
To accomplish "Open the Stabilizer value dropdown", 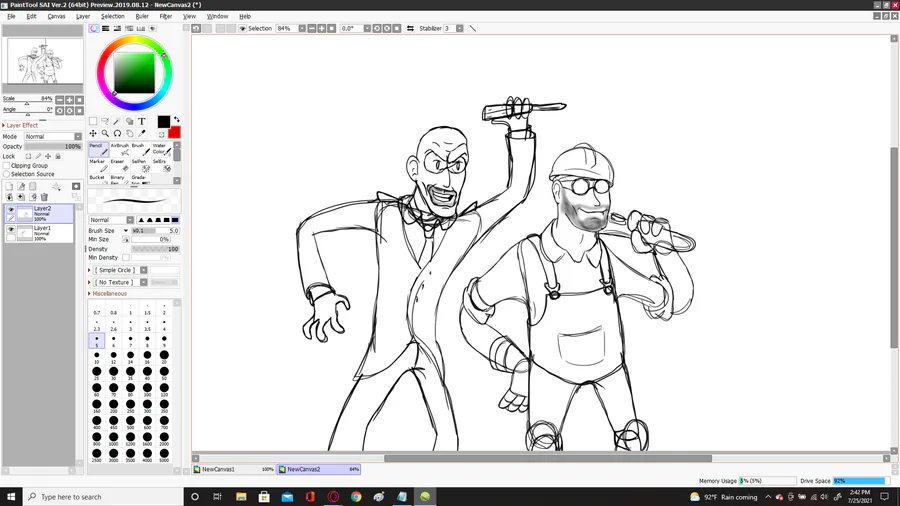I will coord(460,28).
